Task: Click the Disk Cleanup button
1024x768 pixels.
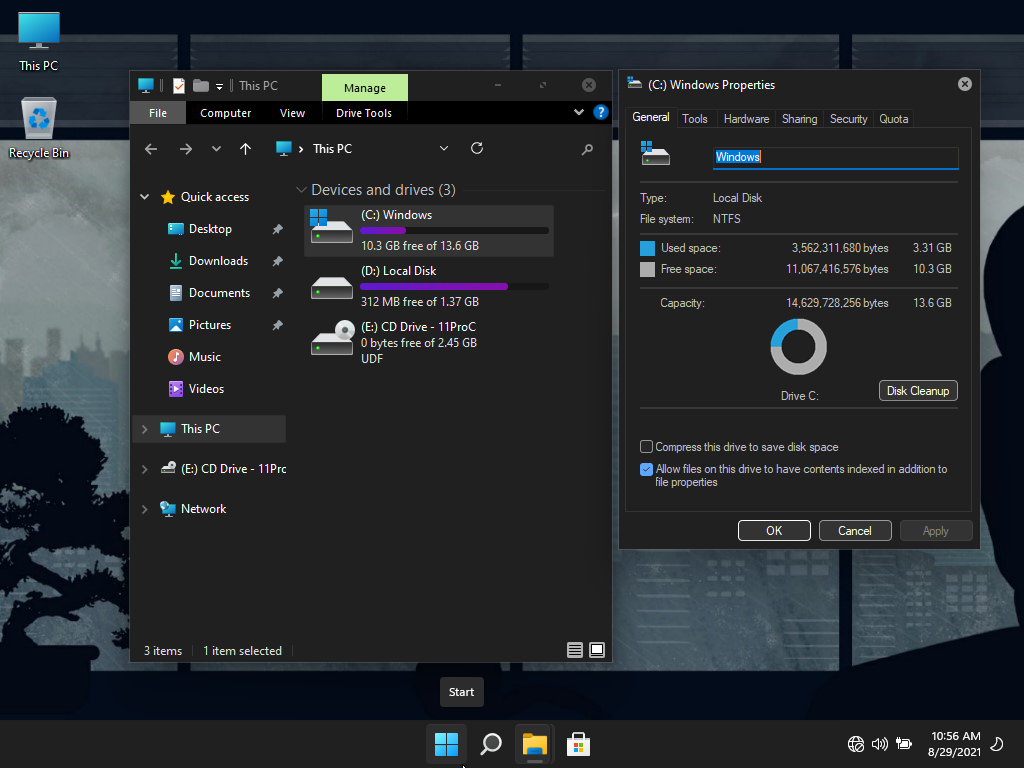Action: (918, 391)
